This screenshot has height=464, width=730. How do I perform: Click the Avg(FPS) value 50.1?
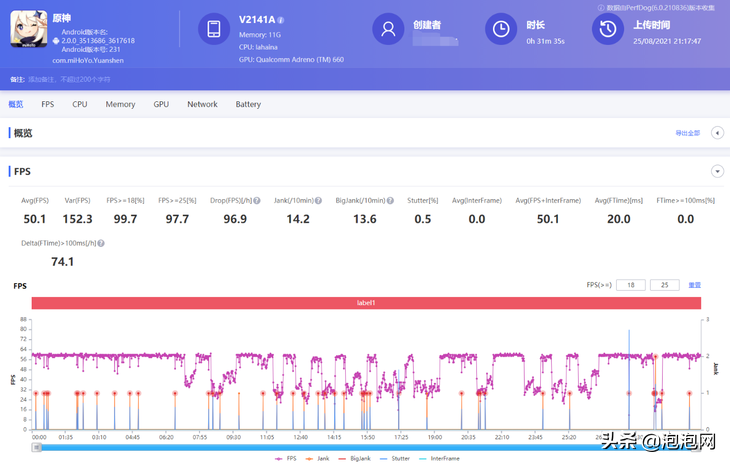pyautogui.click(x=35, y=219)
